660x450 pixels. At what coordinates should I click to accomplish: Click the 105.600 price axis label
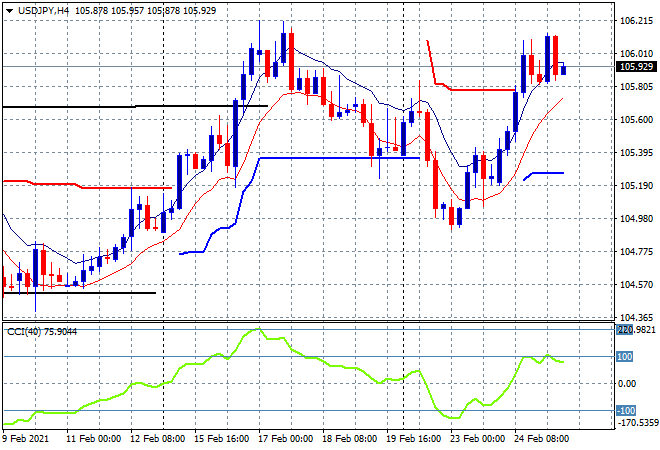(x=637, y=120)
